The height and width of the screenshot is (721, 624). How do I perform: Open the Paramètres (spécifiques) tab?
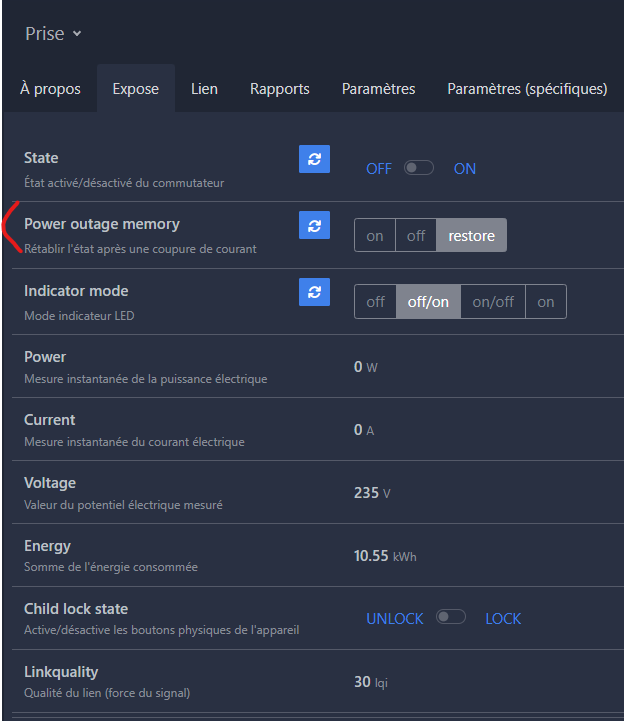point(527,88)
